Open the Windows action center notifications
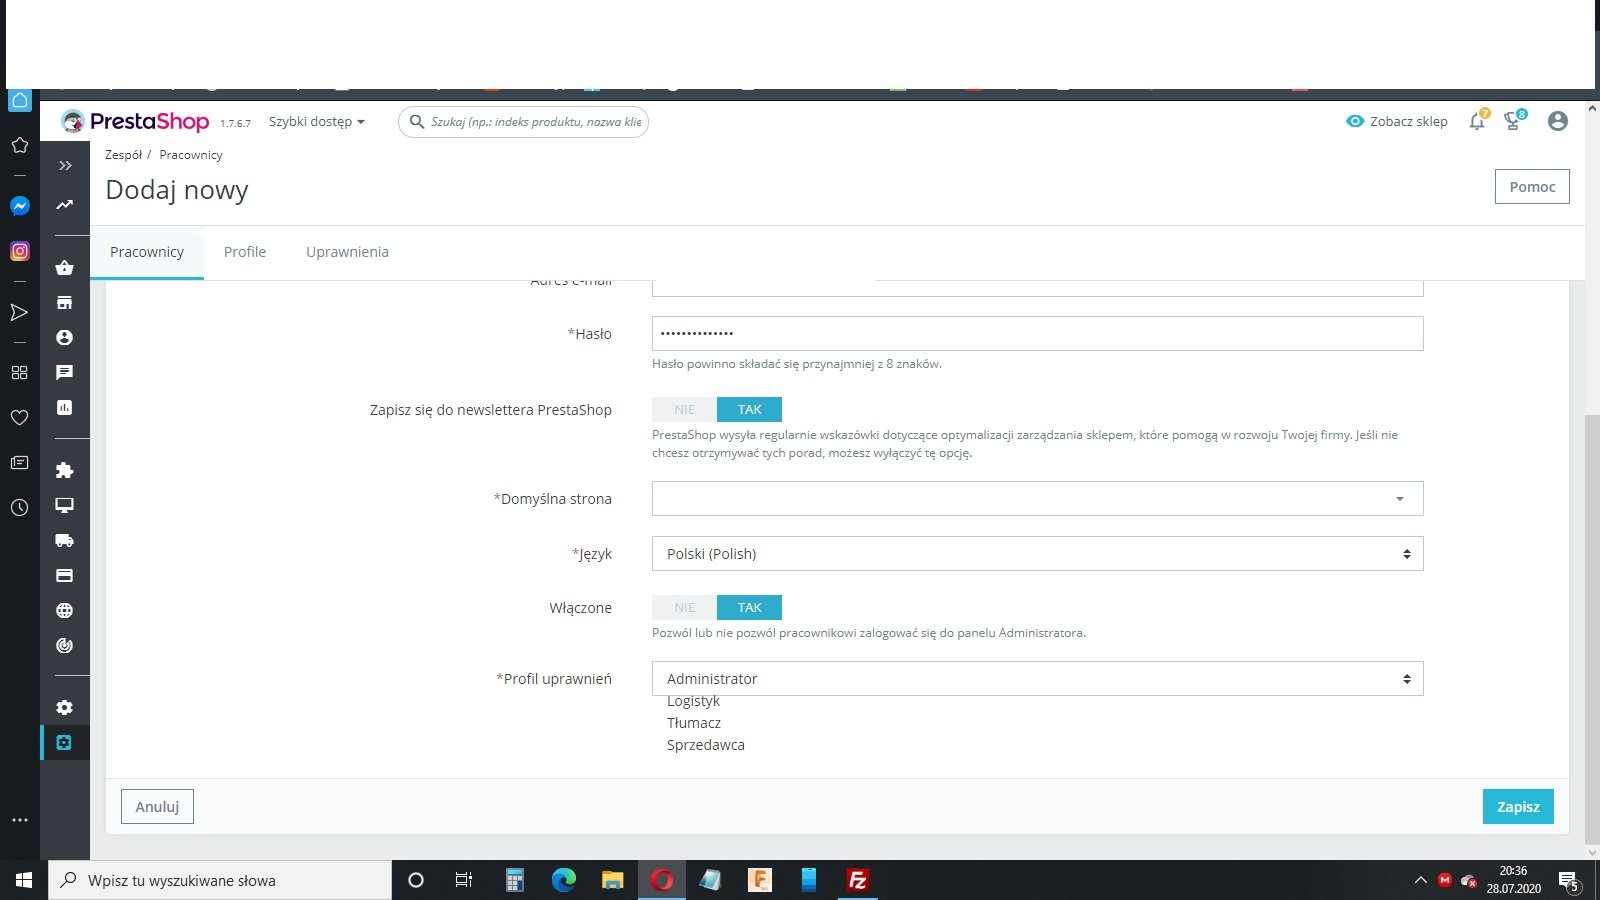 point(1569,881)
